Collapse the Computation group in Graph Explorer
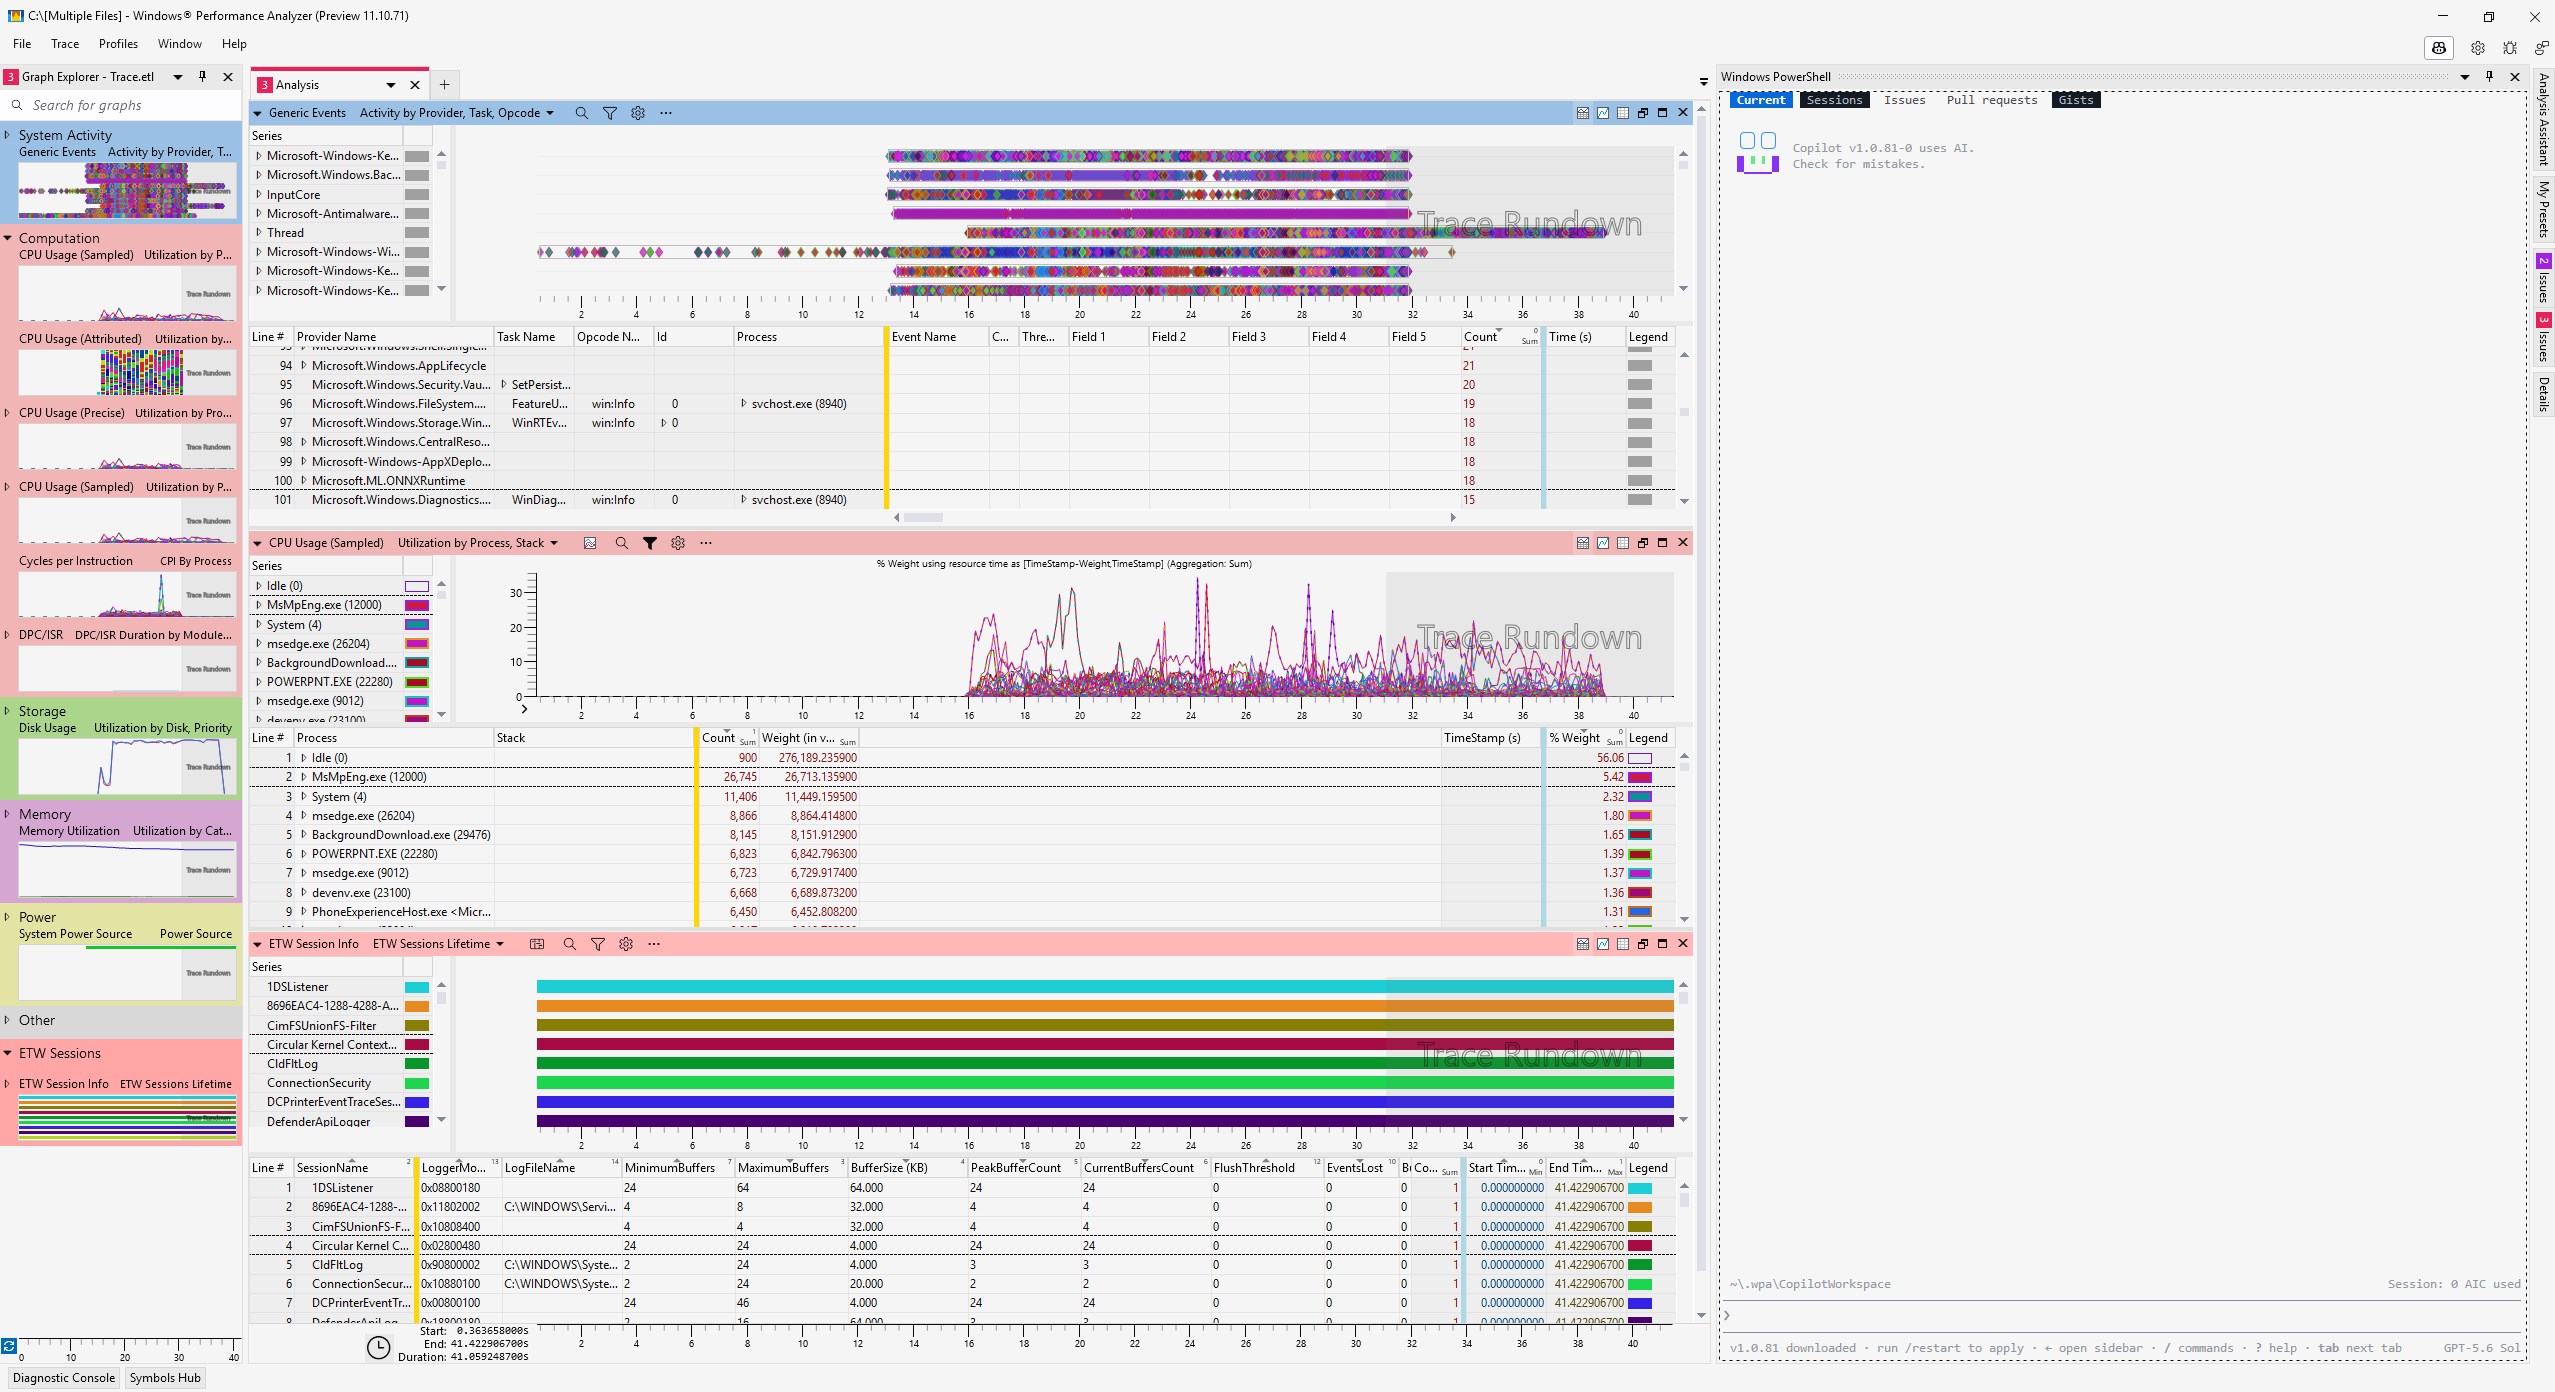 pyautogui.click(x=8, y=238)
